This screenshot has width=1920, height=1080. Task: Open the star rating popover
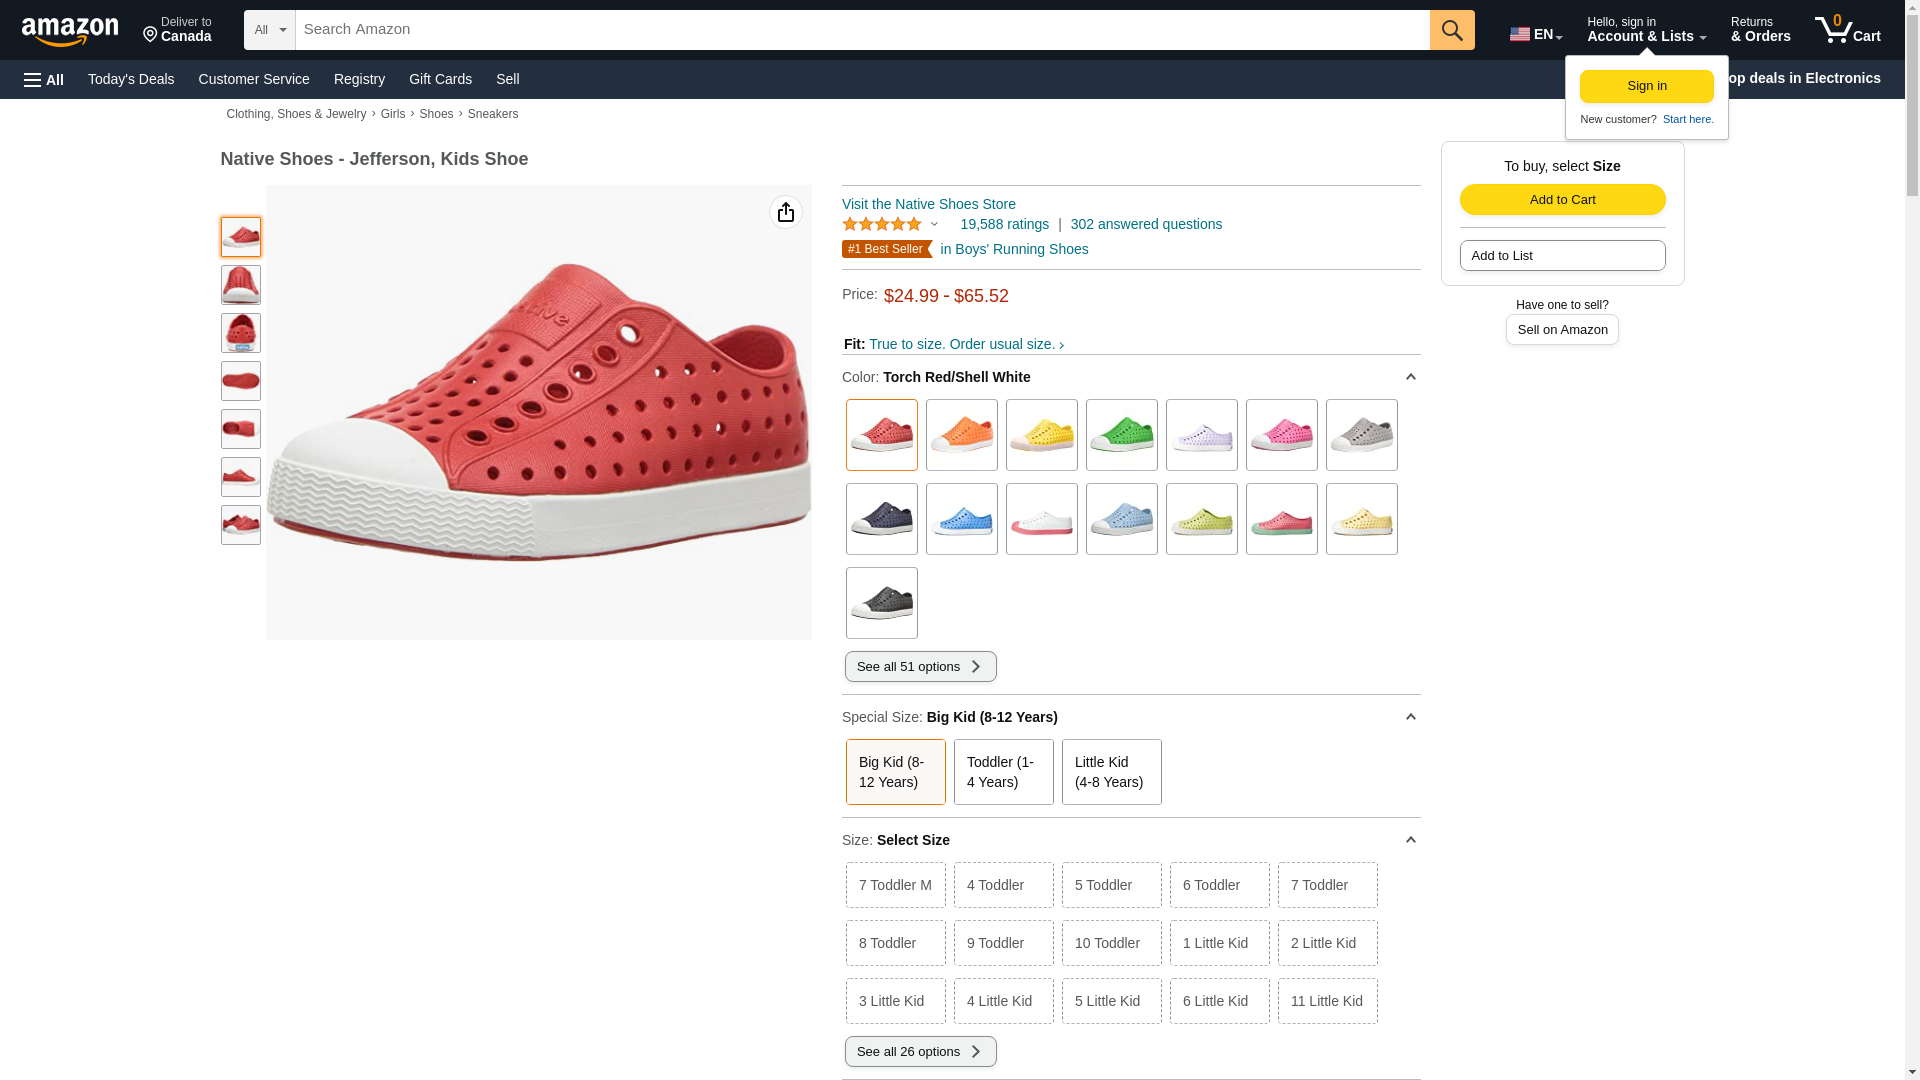coord(890,224)
